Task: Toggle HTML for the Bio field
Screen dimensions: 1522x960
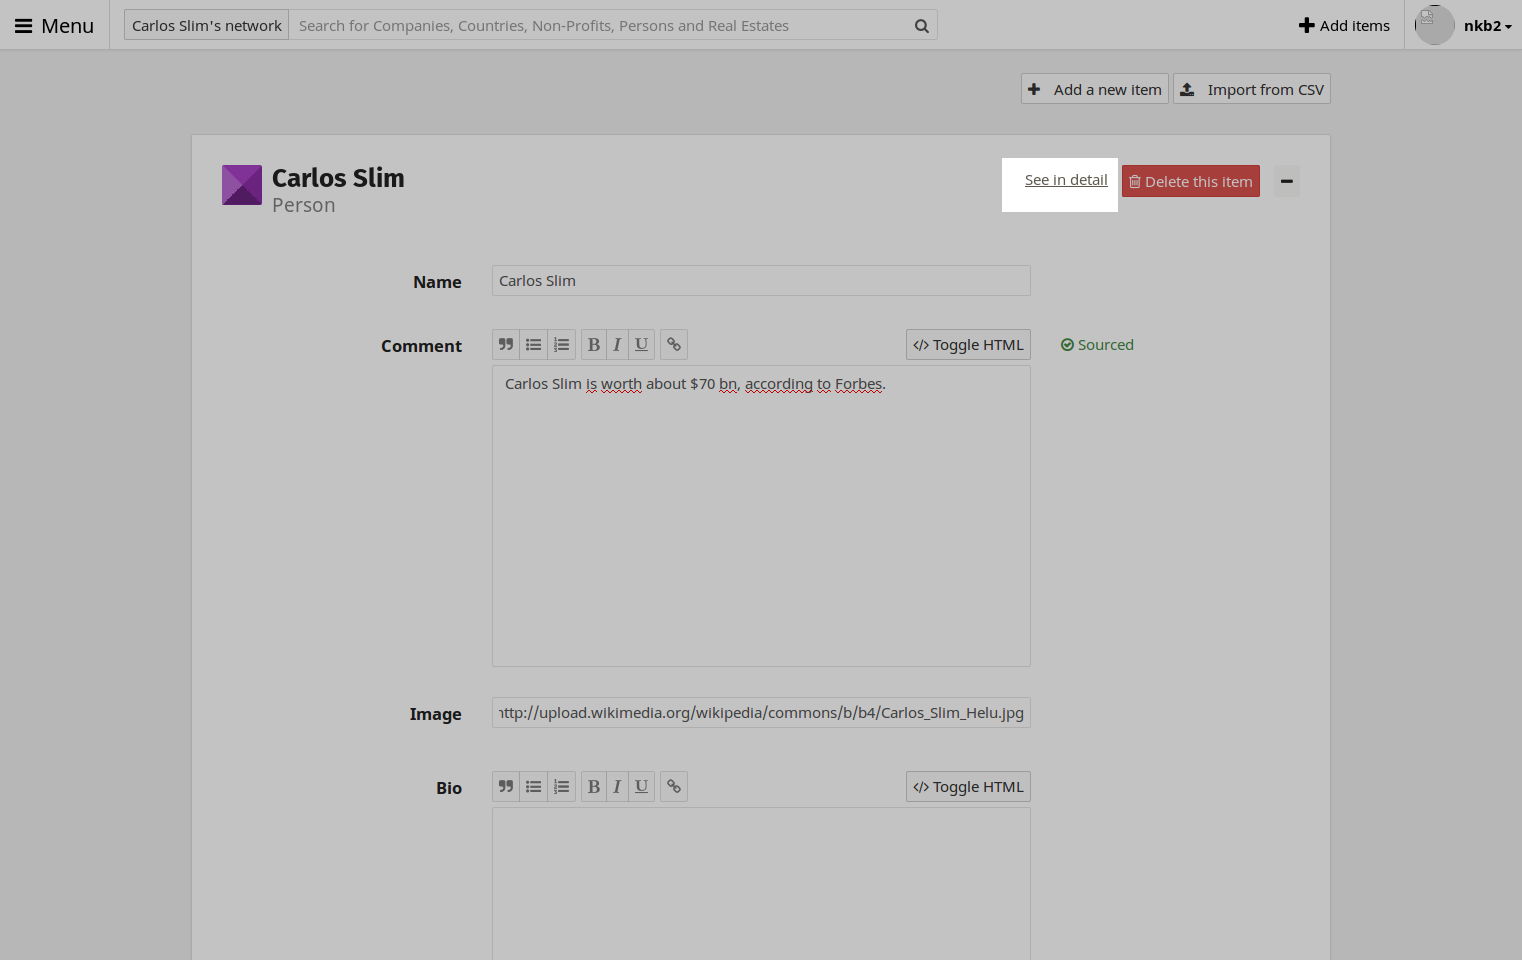Action: (968, 787)
